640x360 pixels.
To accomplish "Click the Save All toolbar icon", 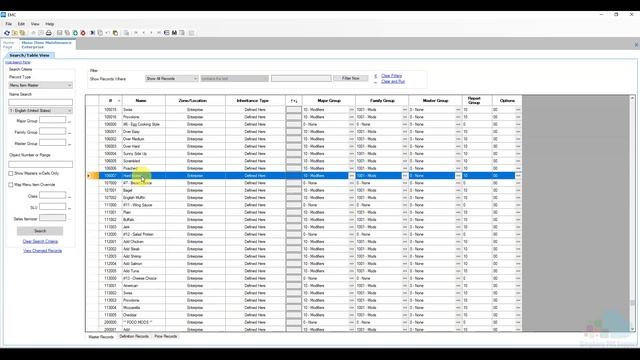I will click(x=67, y=33).
